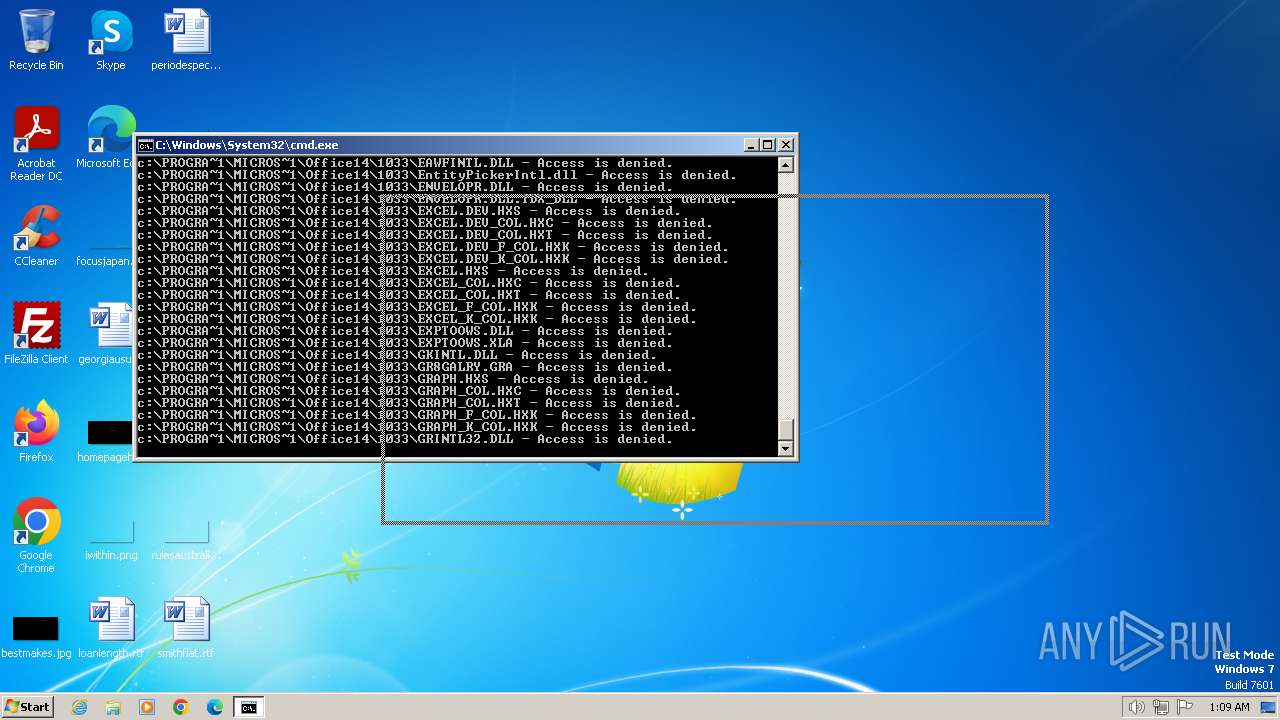Open the smithflat.rtf document

pos(186,628)
